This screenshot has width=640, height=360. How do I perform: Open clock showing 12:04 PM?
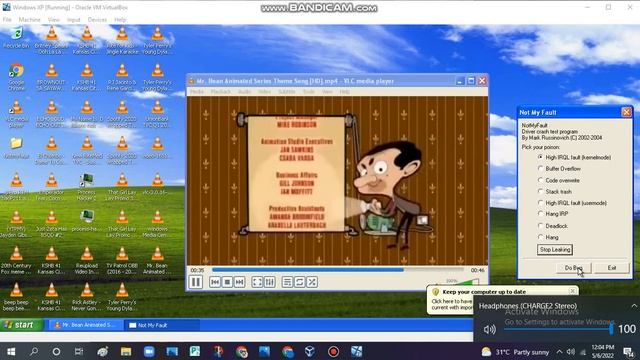click(x=602, y=351)
